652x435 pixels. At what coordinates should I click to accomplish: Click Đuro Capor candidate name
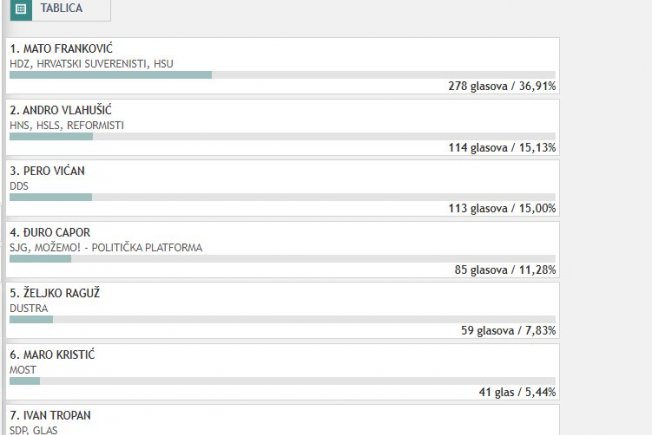(50, 232)
